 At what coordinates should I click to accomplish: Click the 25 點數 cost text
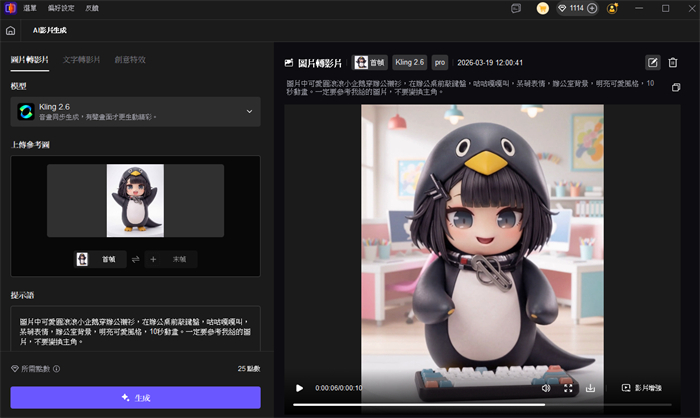coord(249,369)
